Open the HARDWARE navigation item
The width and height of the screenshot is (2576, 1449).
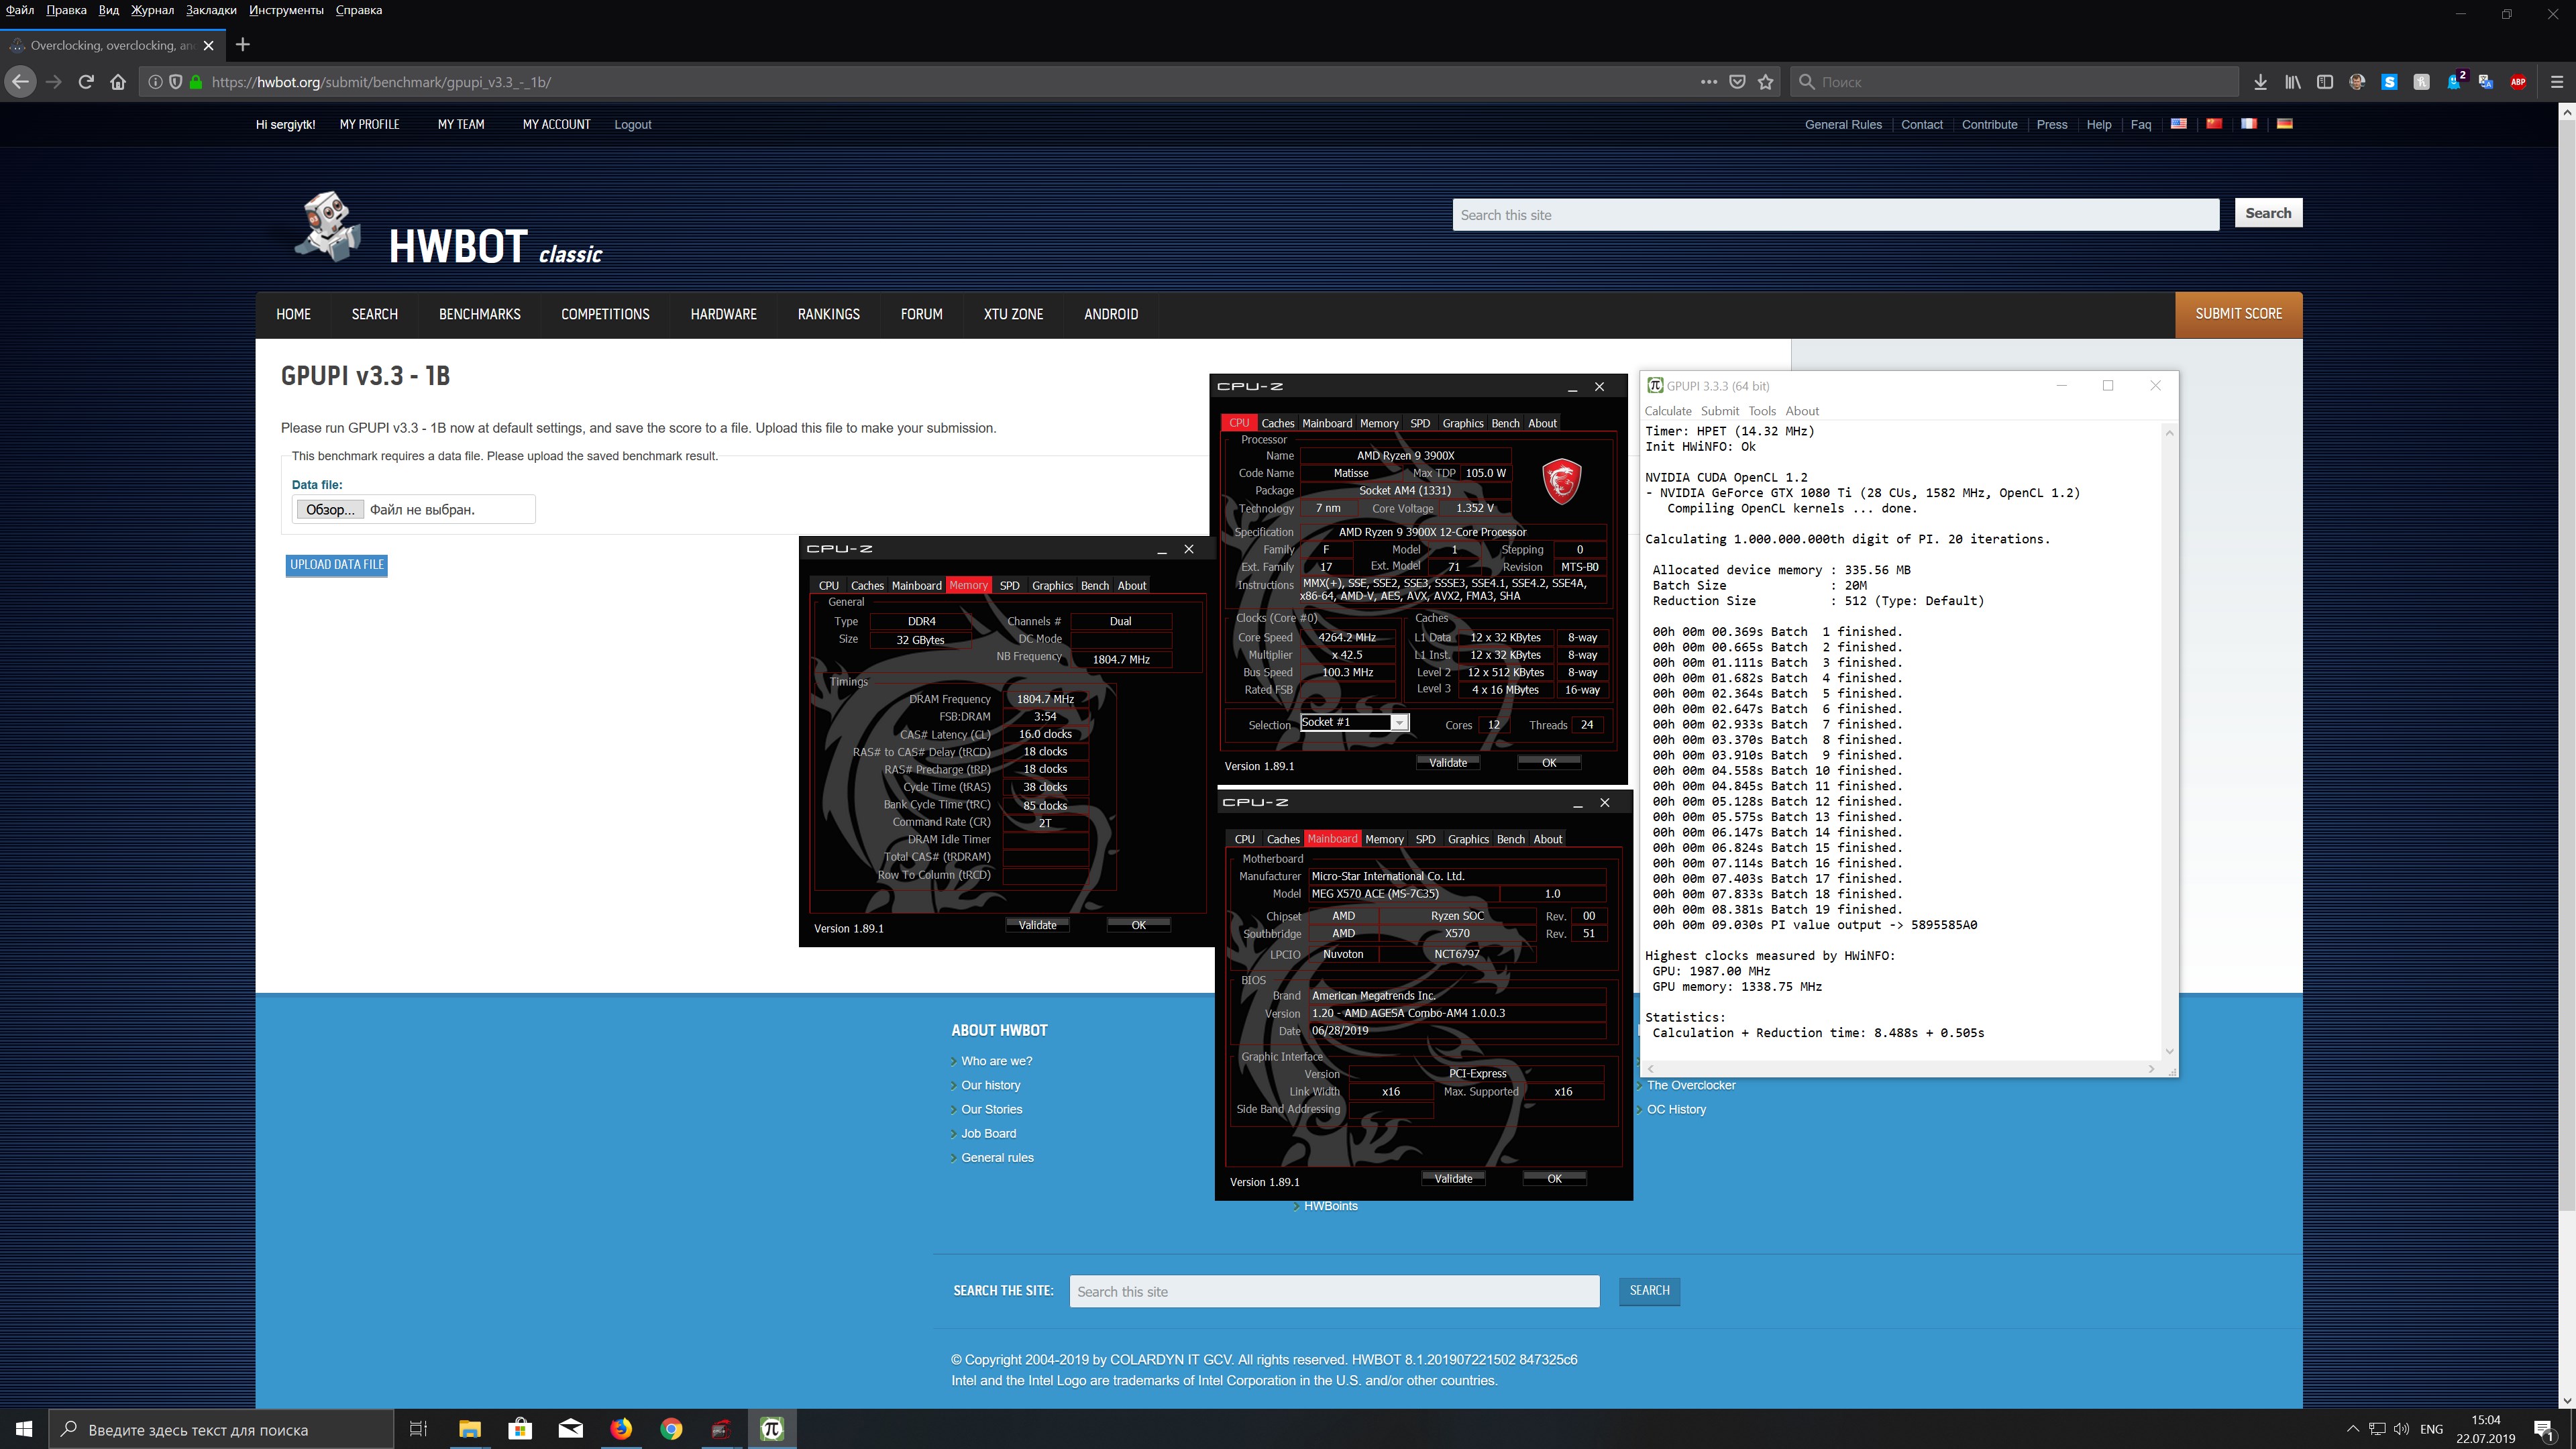point(723,314)
